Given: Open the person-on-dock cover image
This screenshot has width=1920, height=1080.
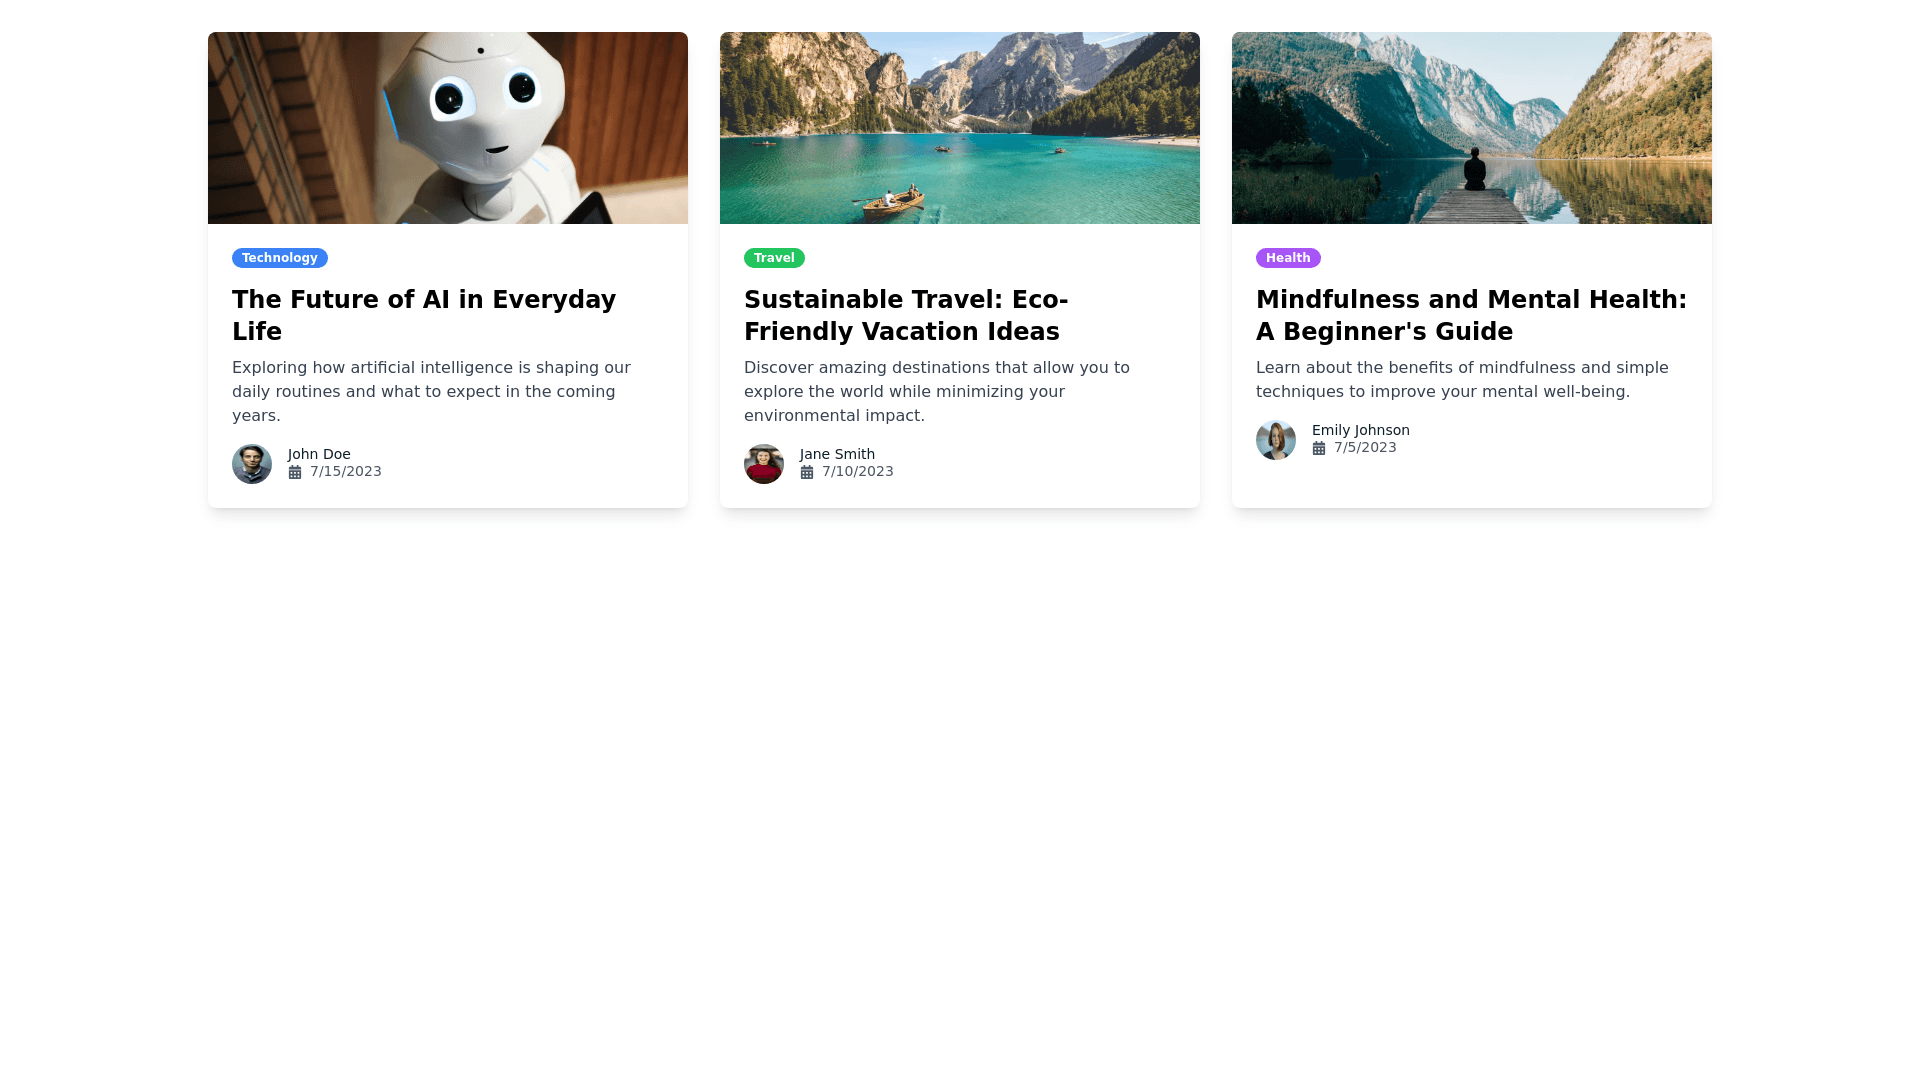Looking at the screenshot, I should (1472, 128).
